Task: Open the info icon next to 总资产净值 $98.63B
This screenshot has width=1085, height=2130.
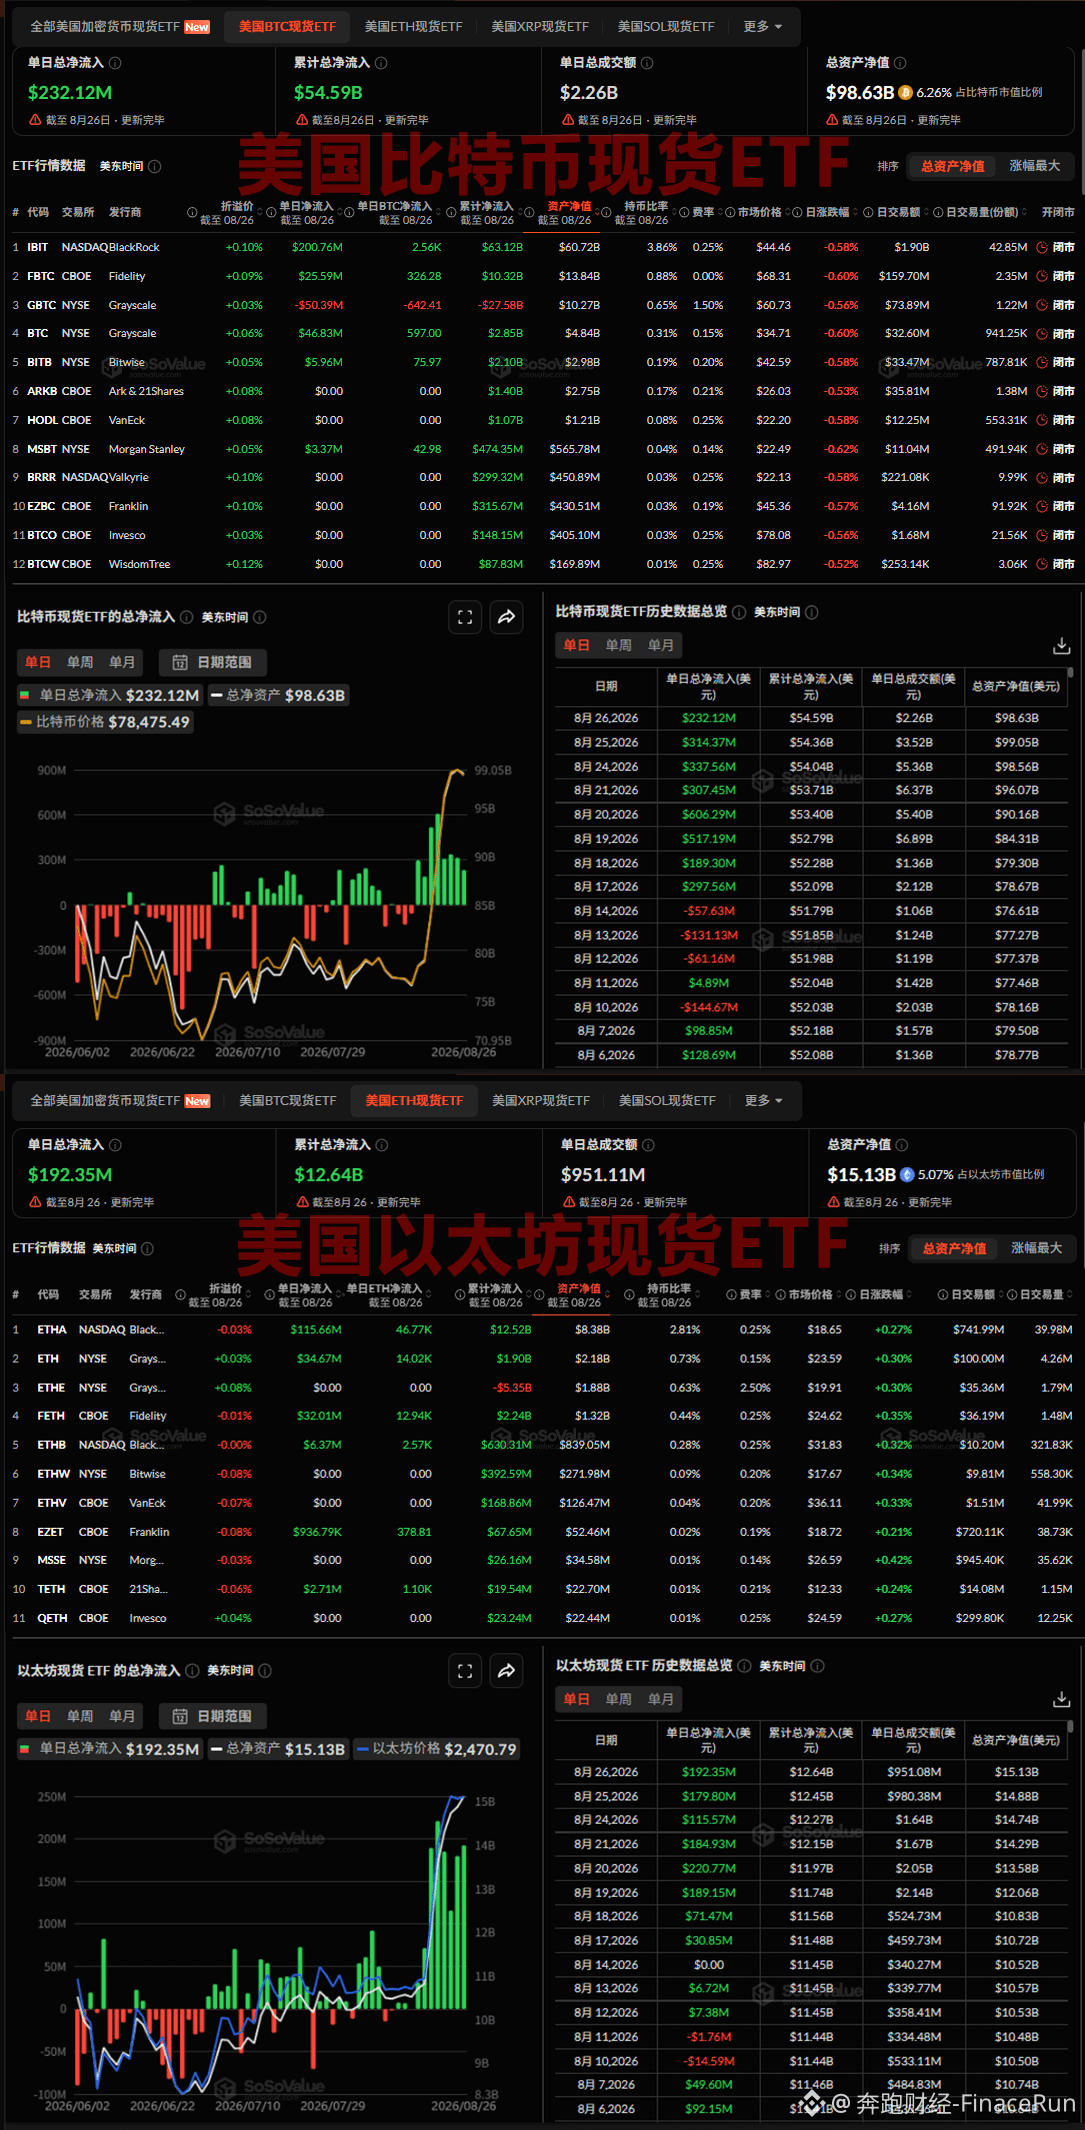Action: click(x=900, y=63)
